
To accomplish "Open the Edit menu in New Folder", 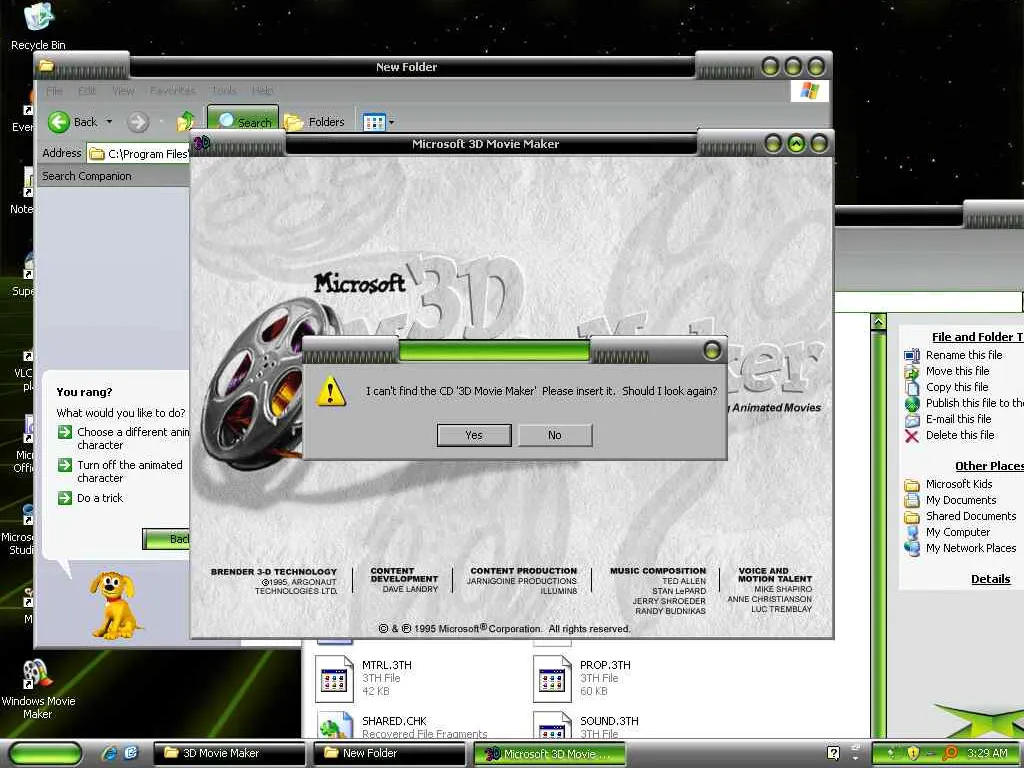I will [x=87, y=91].
